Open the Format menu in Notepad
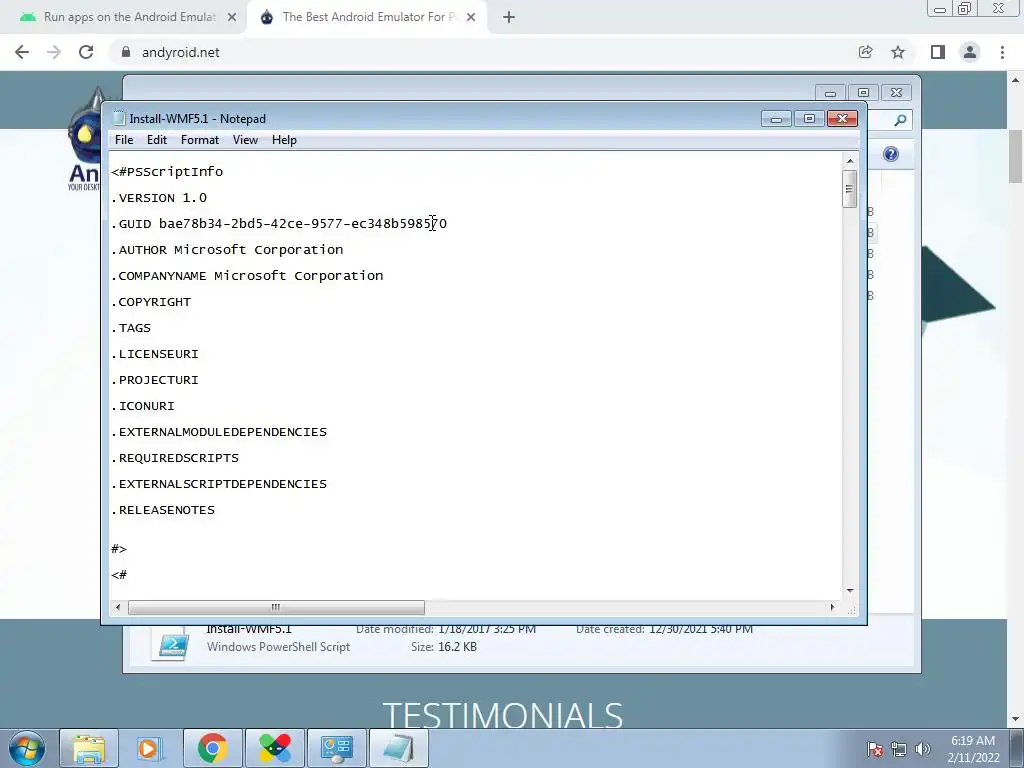Image resolution: width=1024 pixels, height=768 pixels. pyautogui.click(x=200, y=140)
